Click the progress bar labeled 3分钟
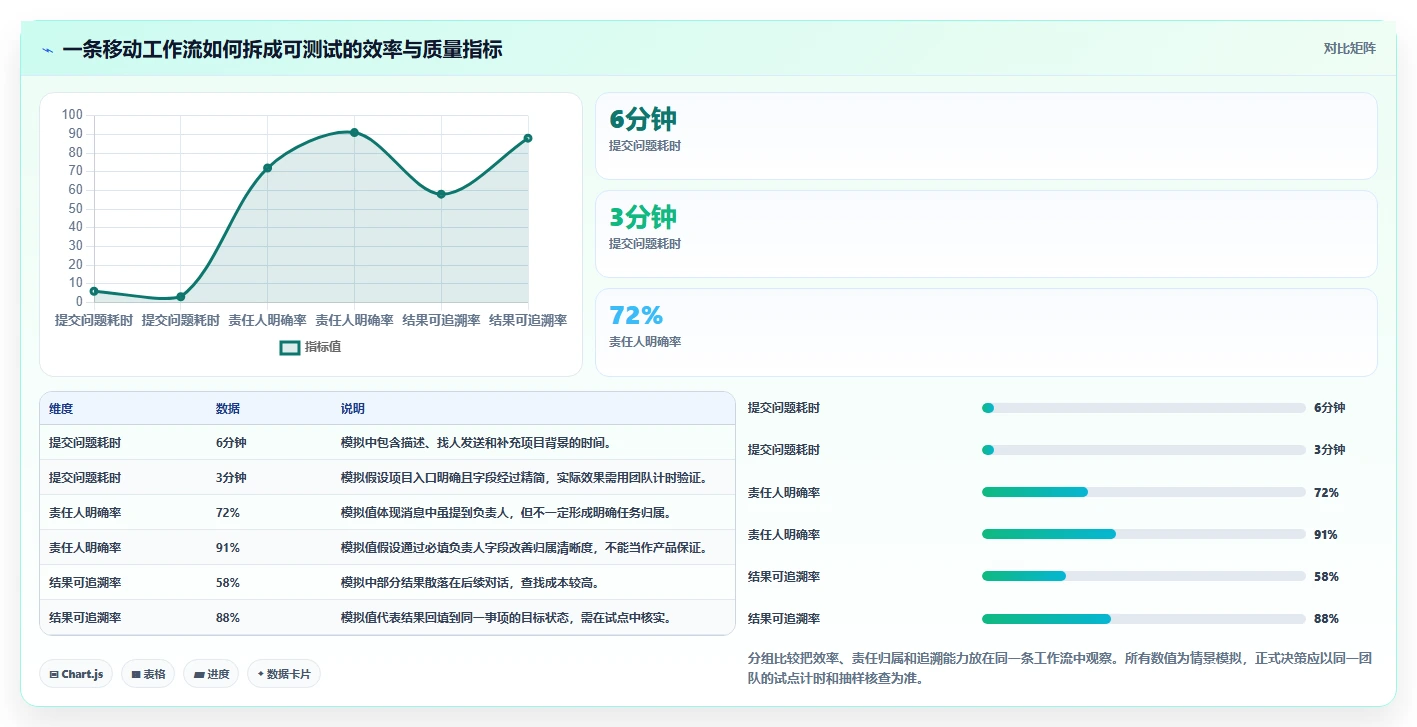The image size is (1417, 727). [1144, 450]
